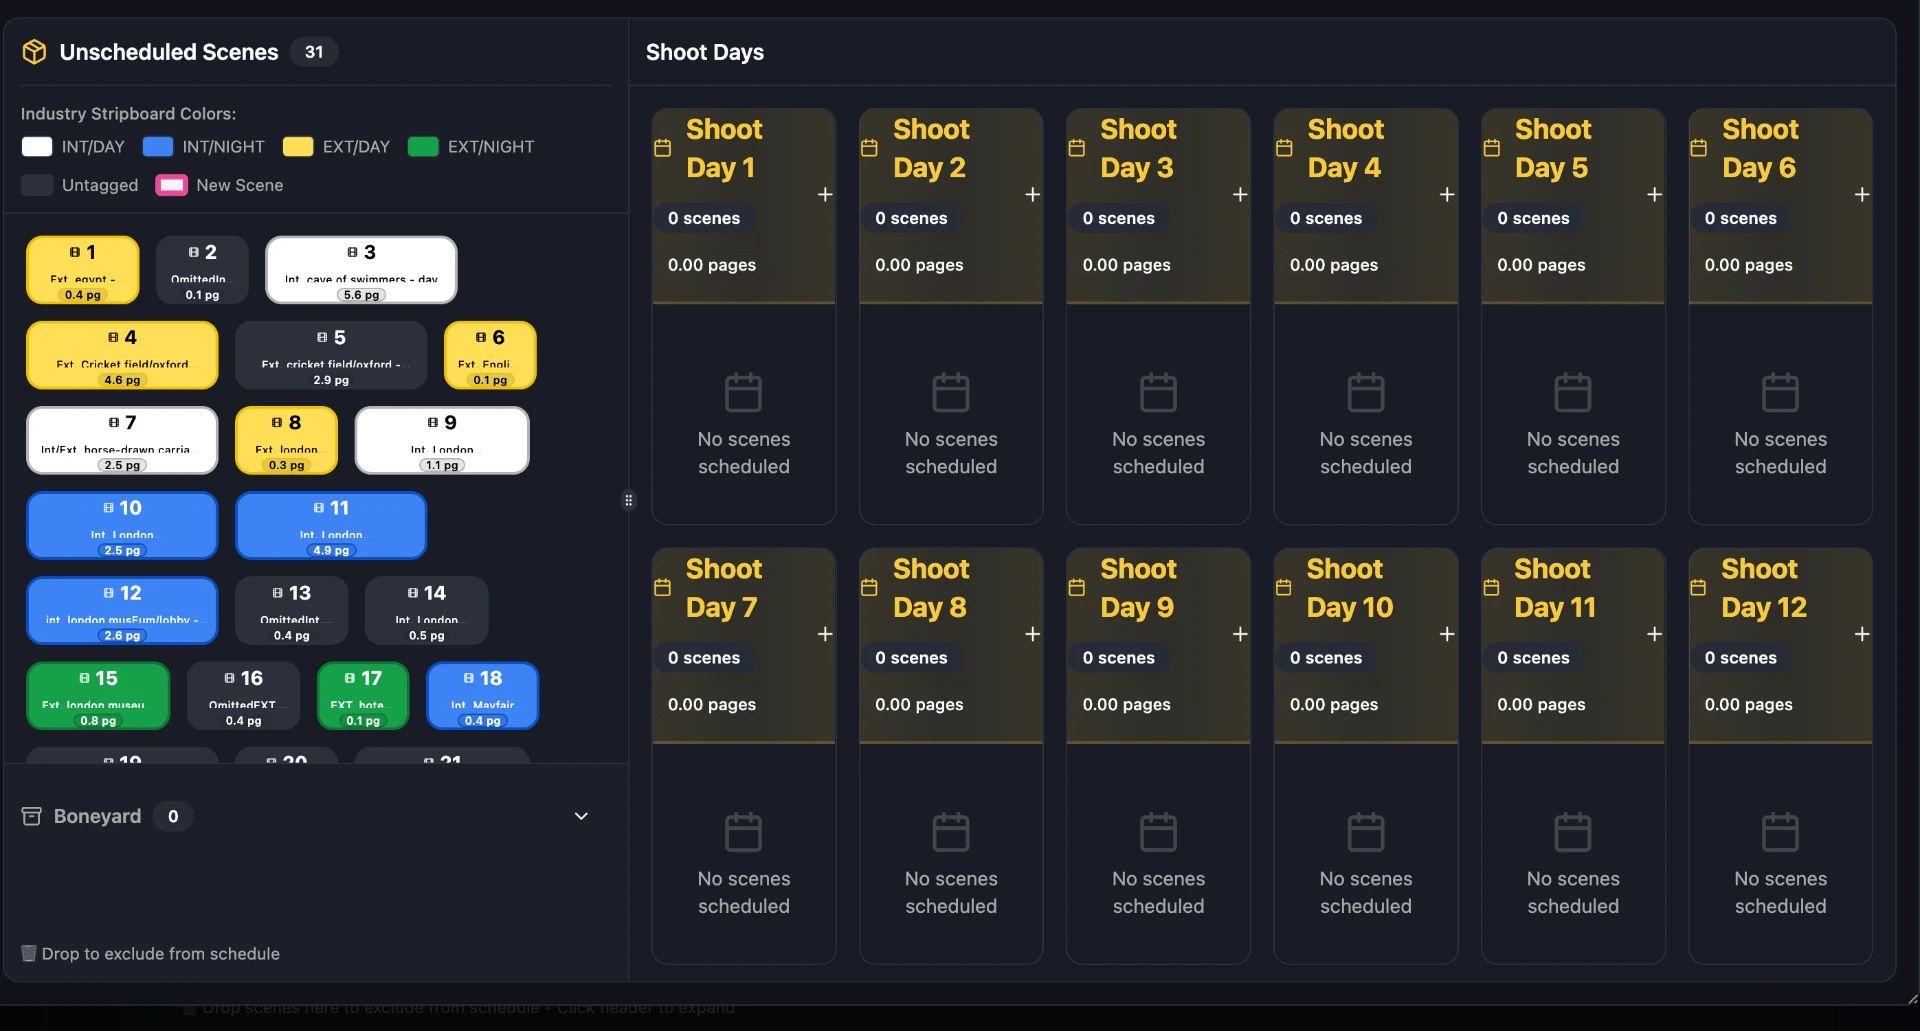Click the plus icon on Shoot Day 3
The height and width of the screenshot is (1031, 1920).
1240,194
